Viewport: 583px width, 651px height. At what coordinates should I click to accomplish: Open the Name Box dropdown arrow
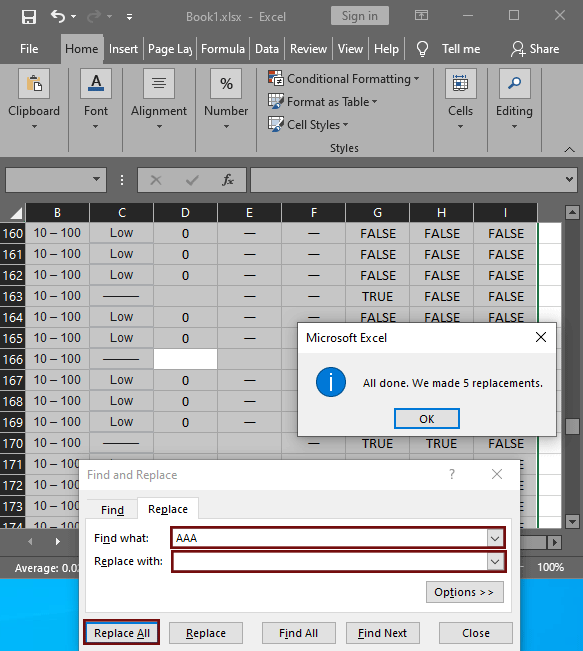click(x=96, y=179)
